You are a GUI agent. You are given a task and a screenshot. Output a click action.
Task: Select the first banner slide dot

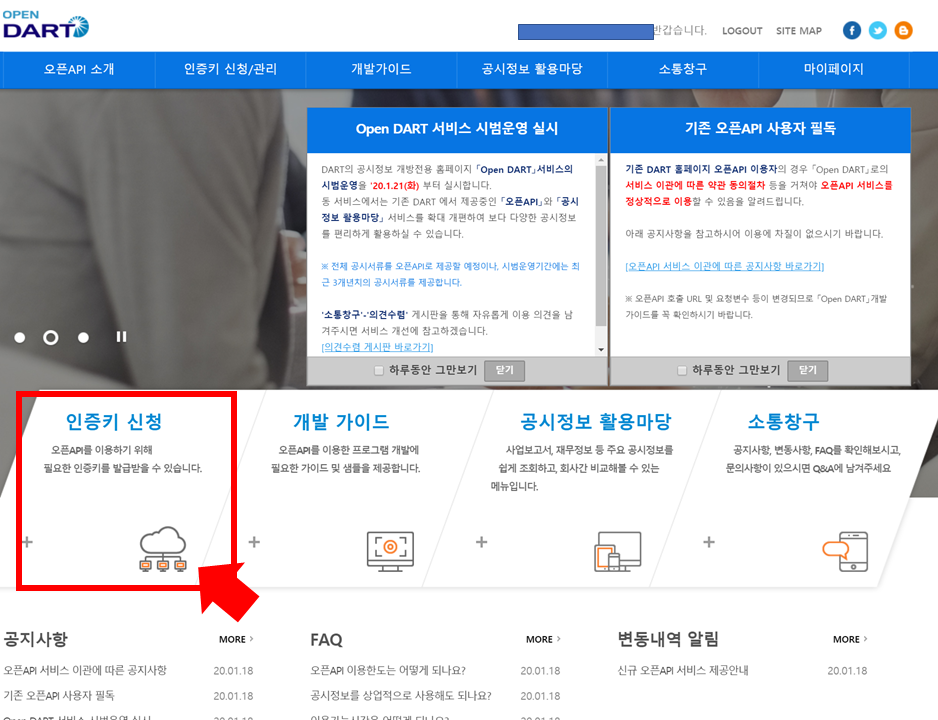click(x=20, y=337)
